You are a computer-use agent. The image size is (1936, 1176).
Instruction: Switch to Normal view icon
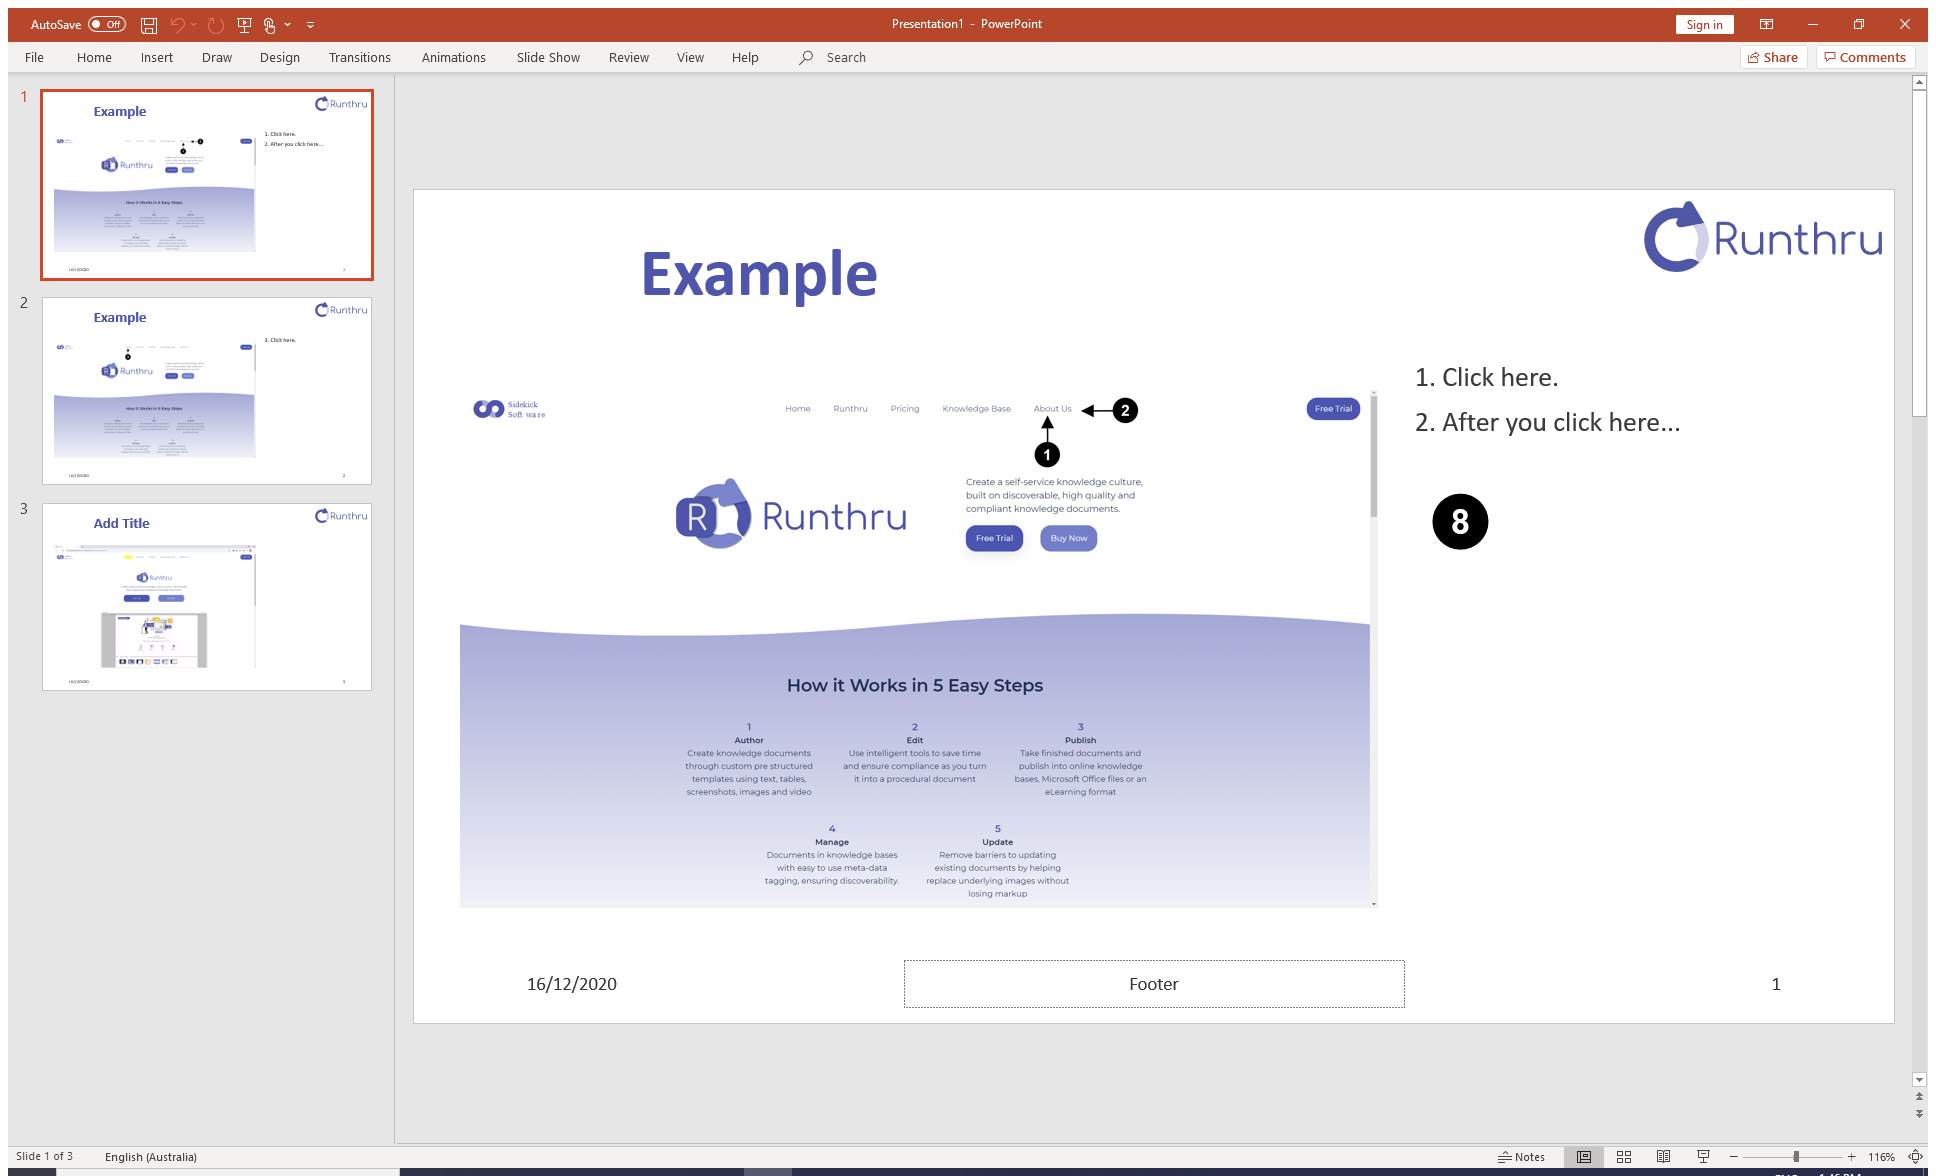tap(1584, 1157)
